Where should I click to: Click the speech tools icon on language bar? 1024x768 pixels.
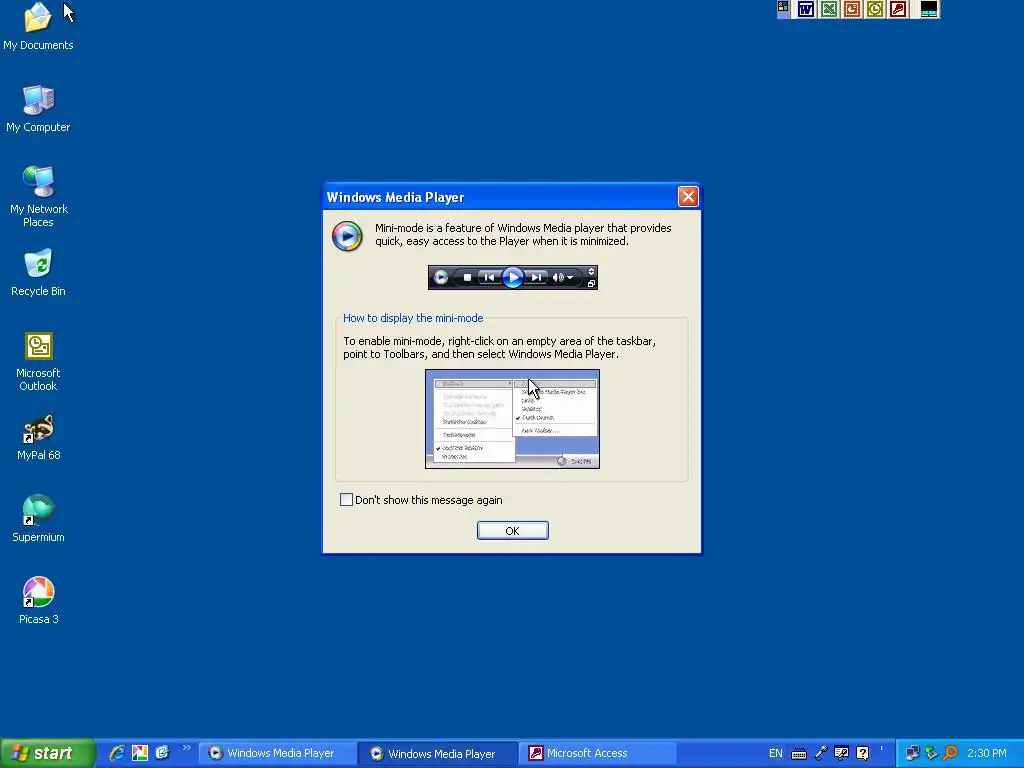[x=842, y=754]
